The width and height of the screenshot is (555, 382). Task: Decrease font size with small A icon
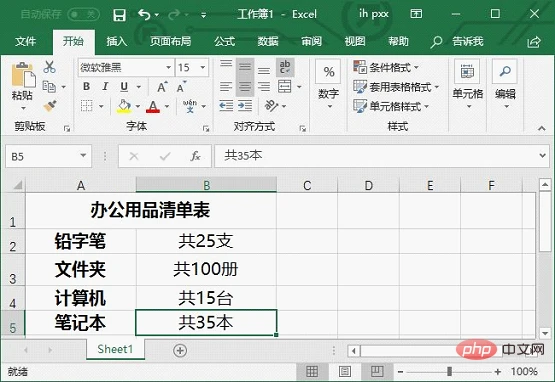coord(181,86)
